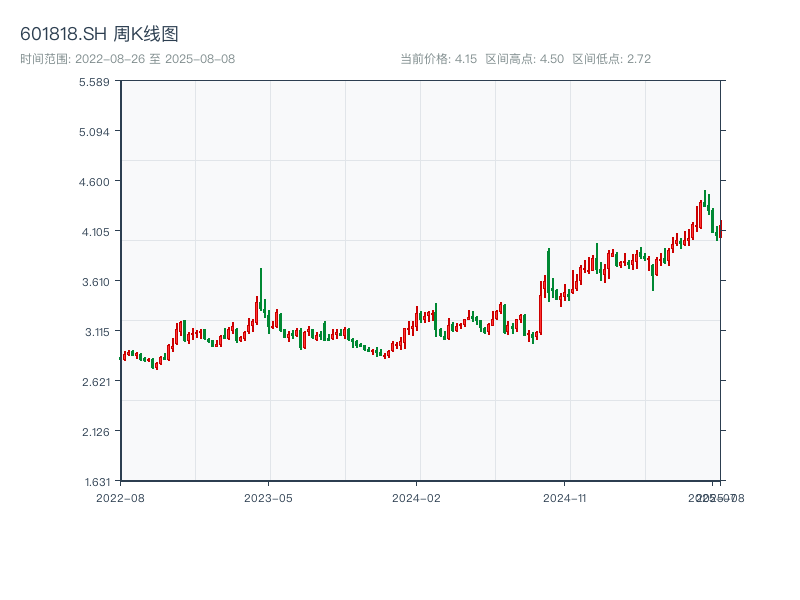Click the time range text 2022-08-26 to 2025-08-08
Image resolution: width=800 pixels, height=600 pixels.
click(x=127, y=59)
